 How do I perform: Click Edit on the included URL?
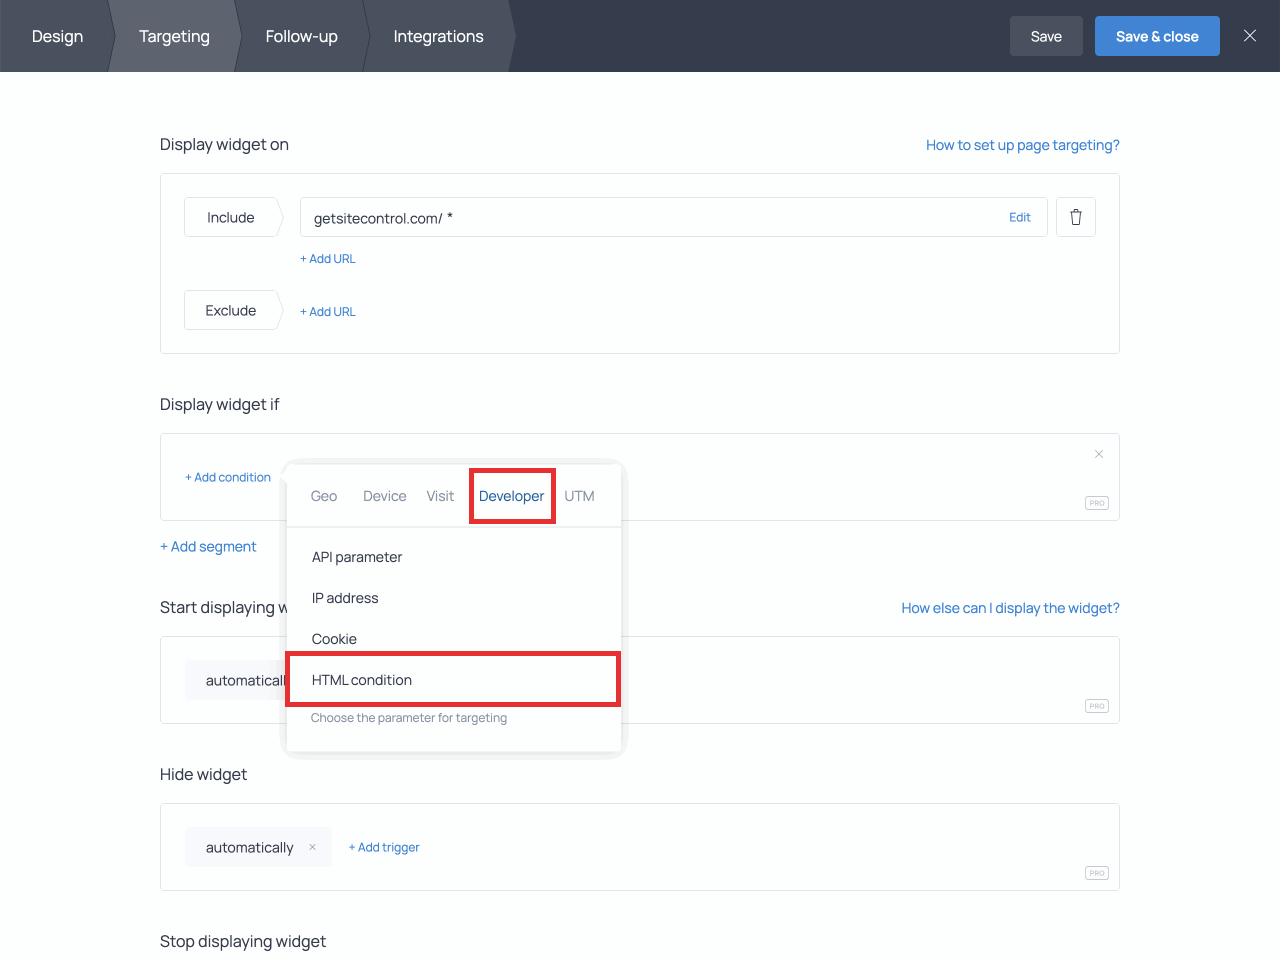pyautogui.click(x=1019, y=217)
